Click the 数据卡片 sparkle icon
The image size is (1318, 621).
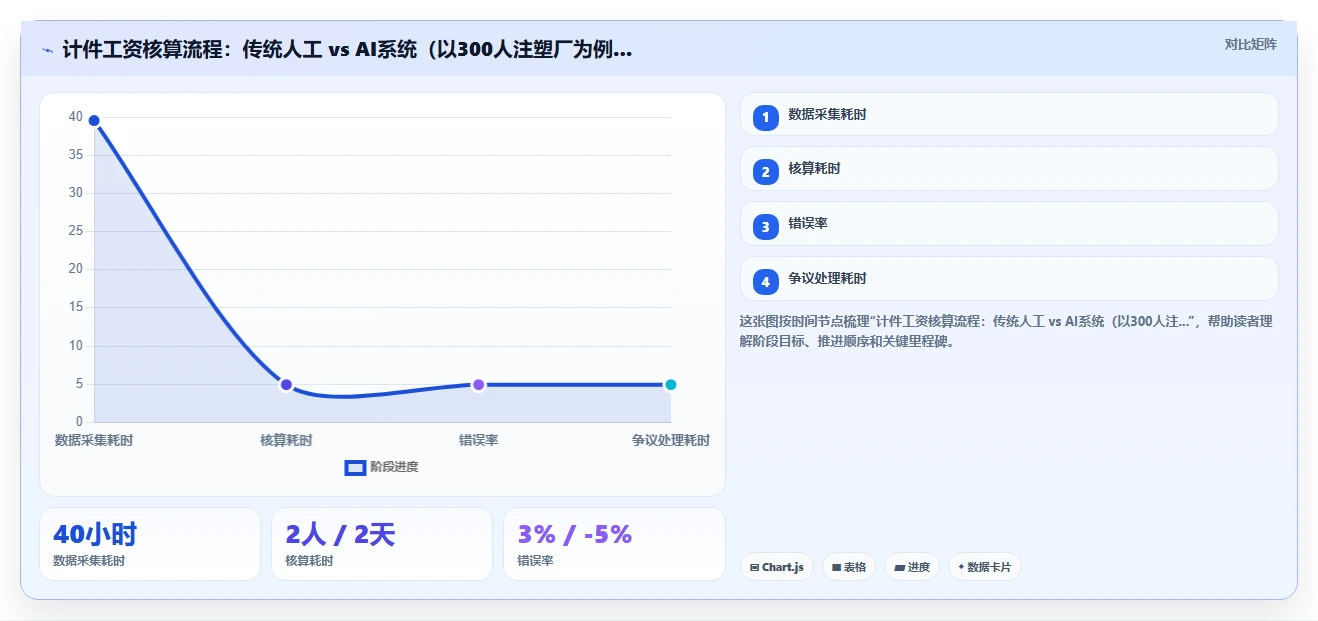click(961, 567)
